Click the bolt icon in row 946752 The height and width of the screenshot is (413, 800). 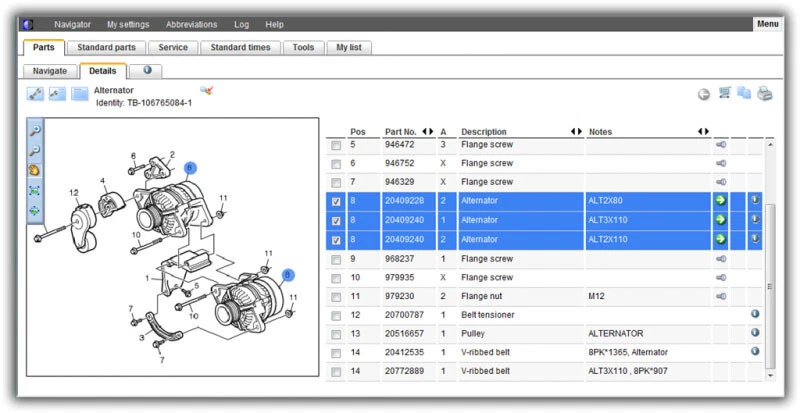pos(721,163)
